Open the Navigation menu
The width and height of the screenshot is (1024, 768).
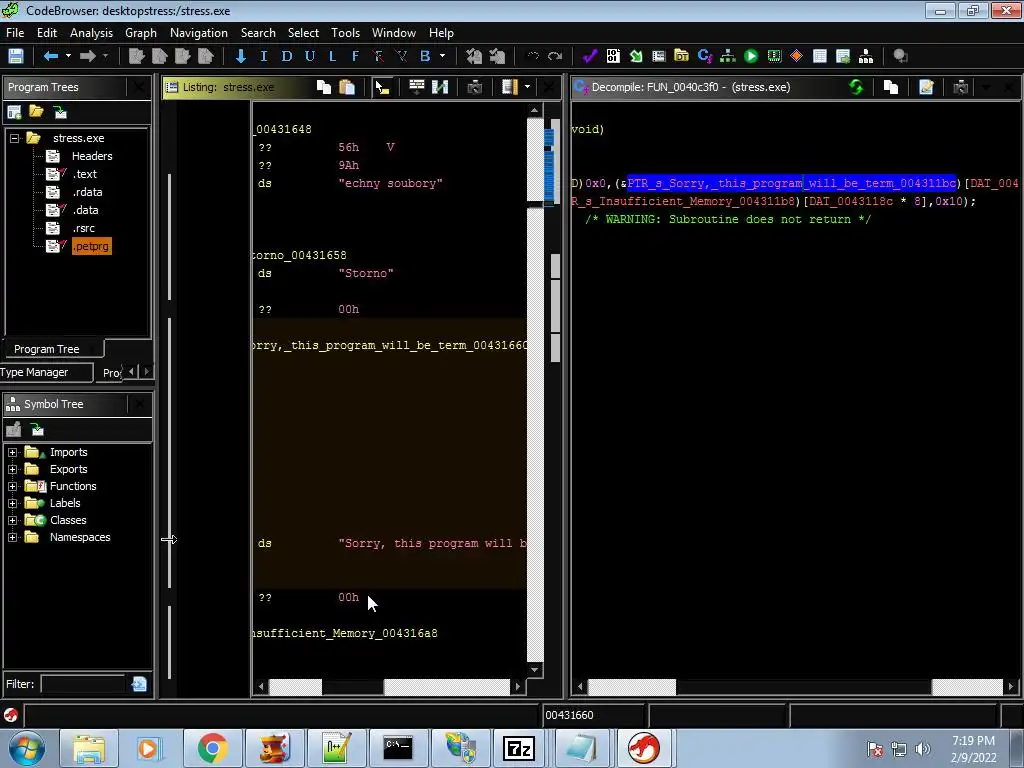pyautogui.click(x=199, y=33)
